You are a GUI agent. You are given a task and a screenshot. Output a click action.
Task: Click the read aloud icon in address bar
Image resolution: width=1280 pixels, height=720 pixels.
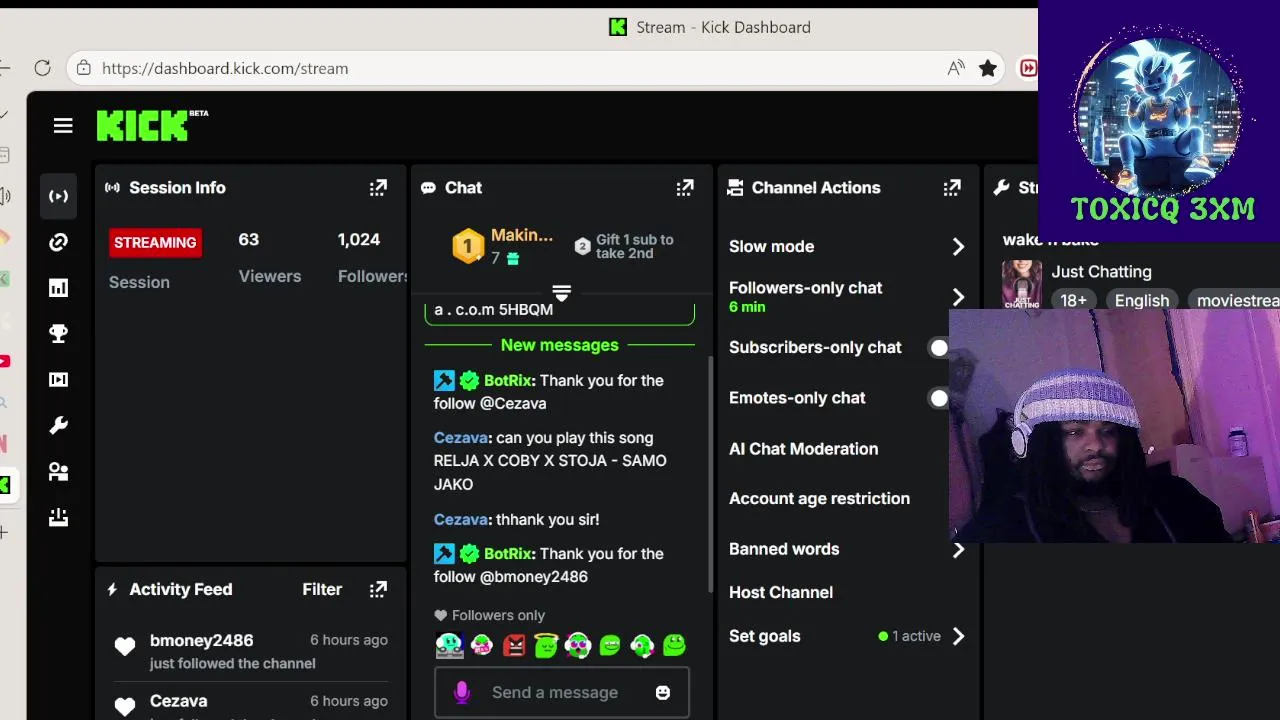[956, 68]
